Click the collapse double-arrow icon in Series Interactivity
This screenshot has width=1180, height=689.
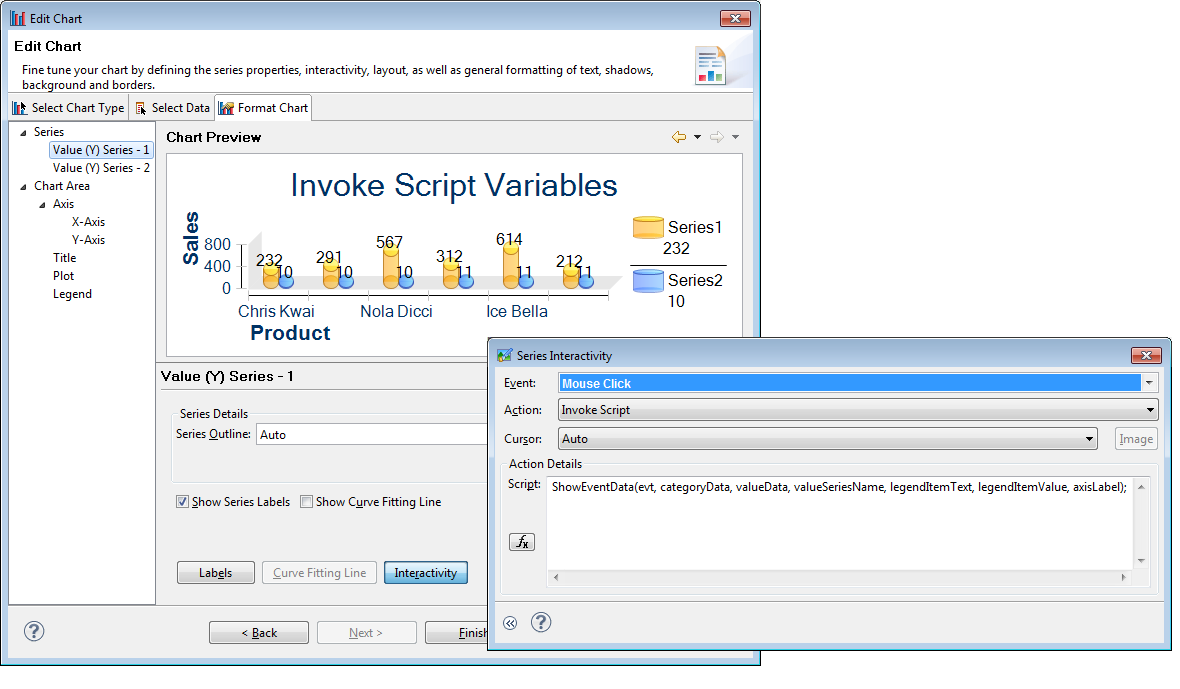tap(510, 623)
